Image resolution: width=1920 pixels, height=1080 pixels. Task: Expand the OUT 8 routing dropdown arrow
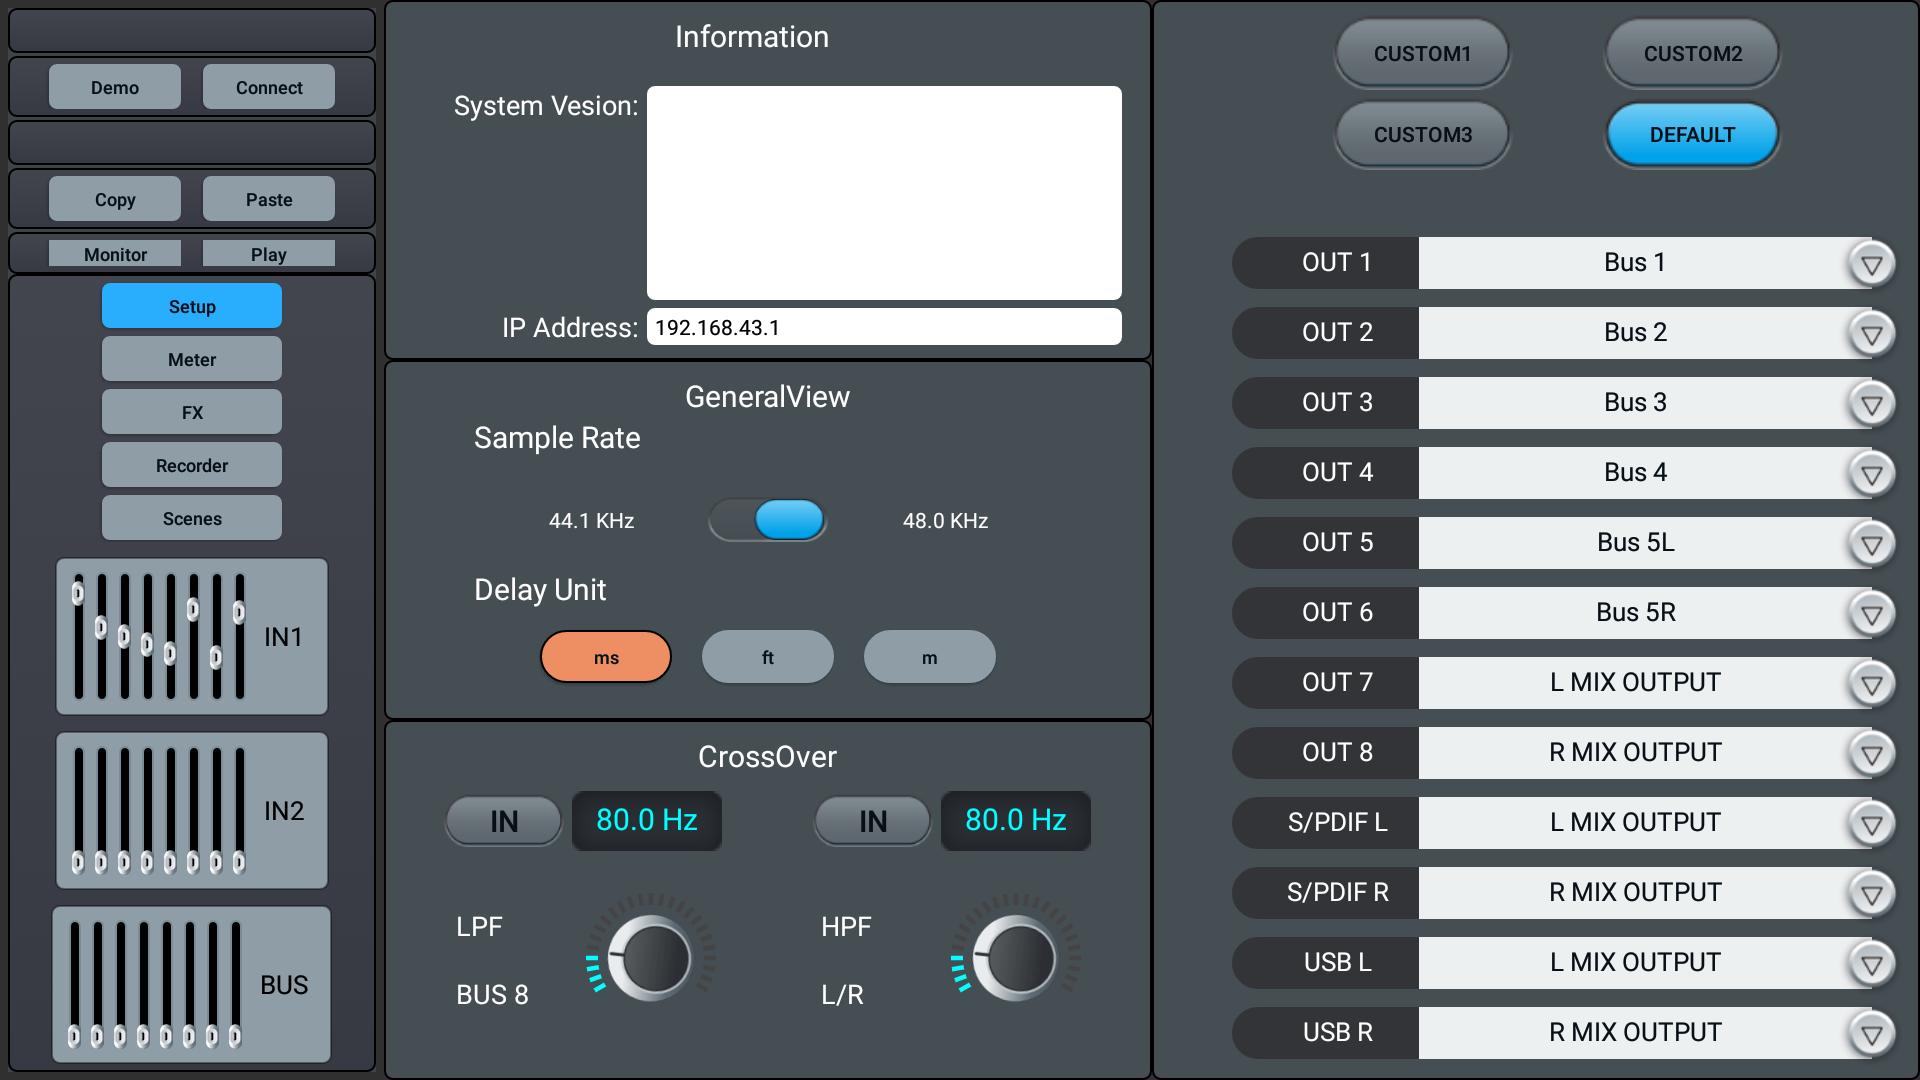(x=1871, y=754)
